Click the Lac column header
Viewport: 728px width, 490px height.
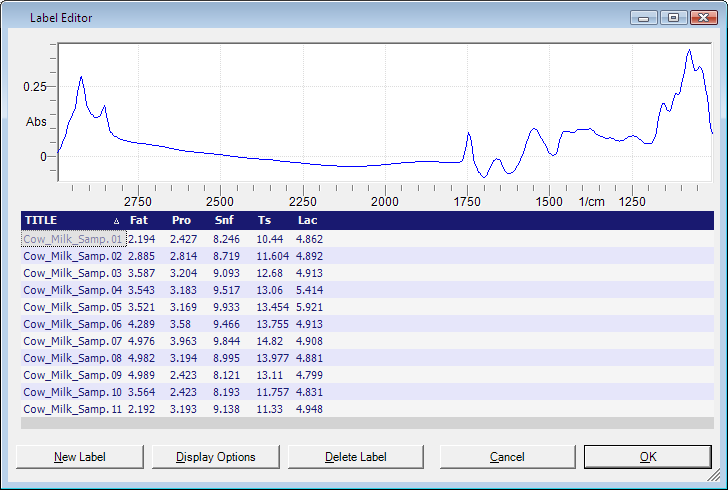(307, 220)
